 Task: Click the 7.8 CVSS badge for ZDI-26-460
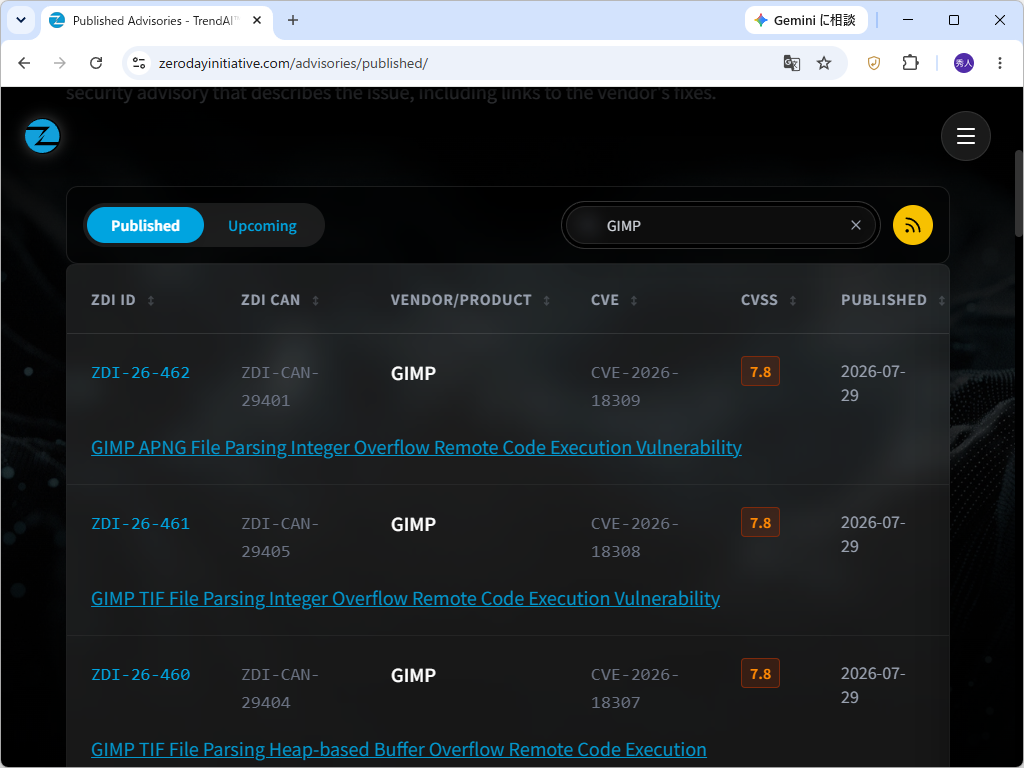tap(760, 673)
